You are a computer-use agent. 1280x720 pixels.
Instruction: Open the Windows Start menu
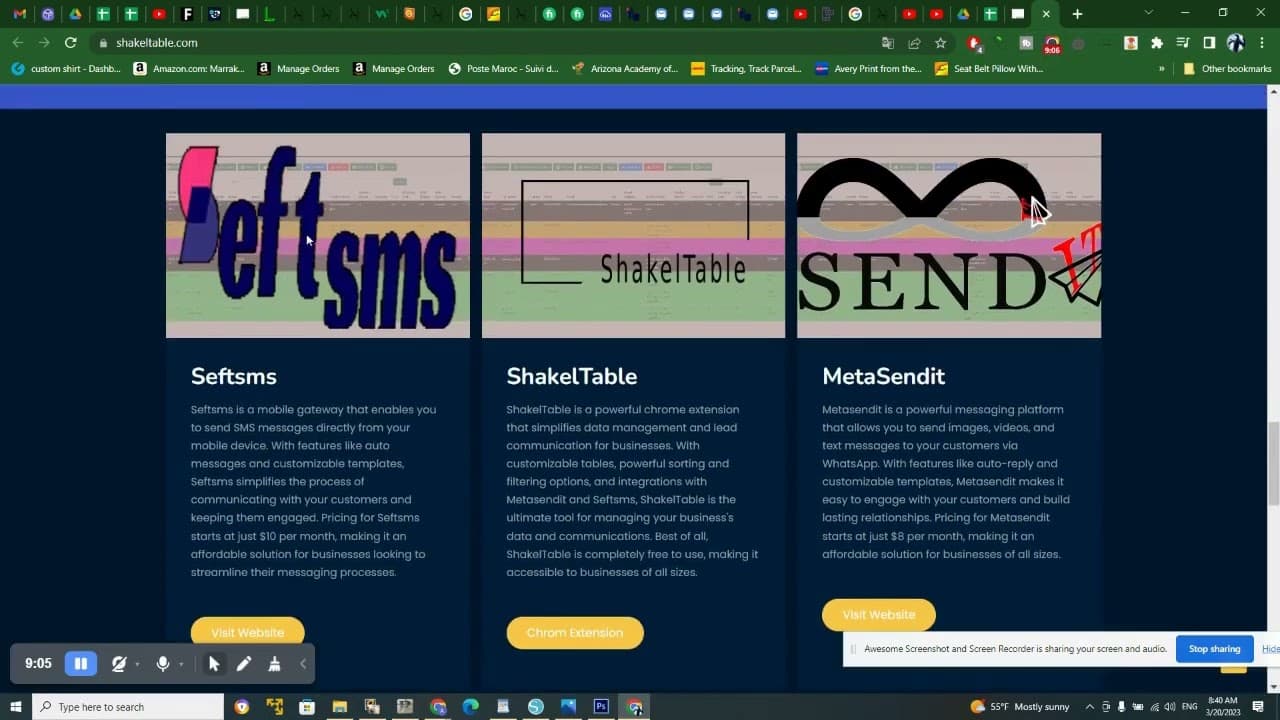(15, 707)
